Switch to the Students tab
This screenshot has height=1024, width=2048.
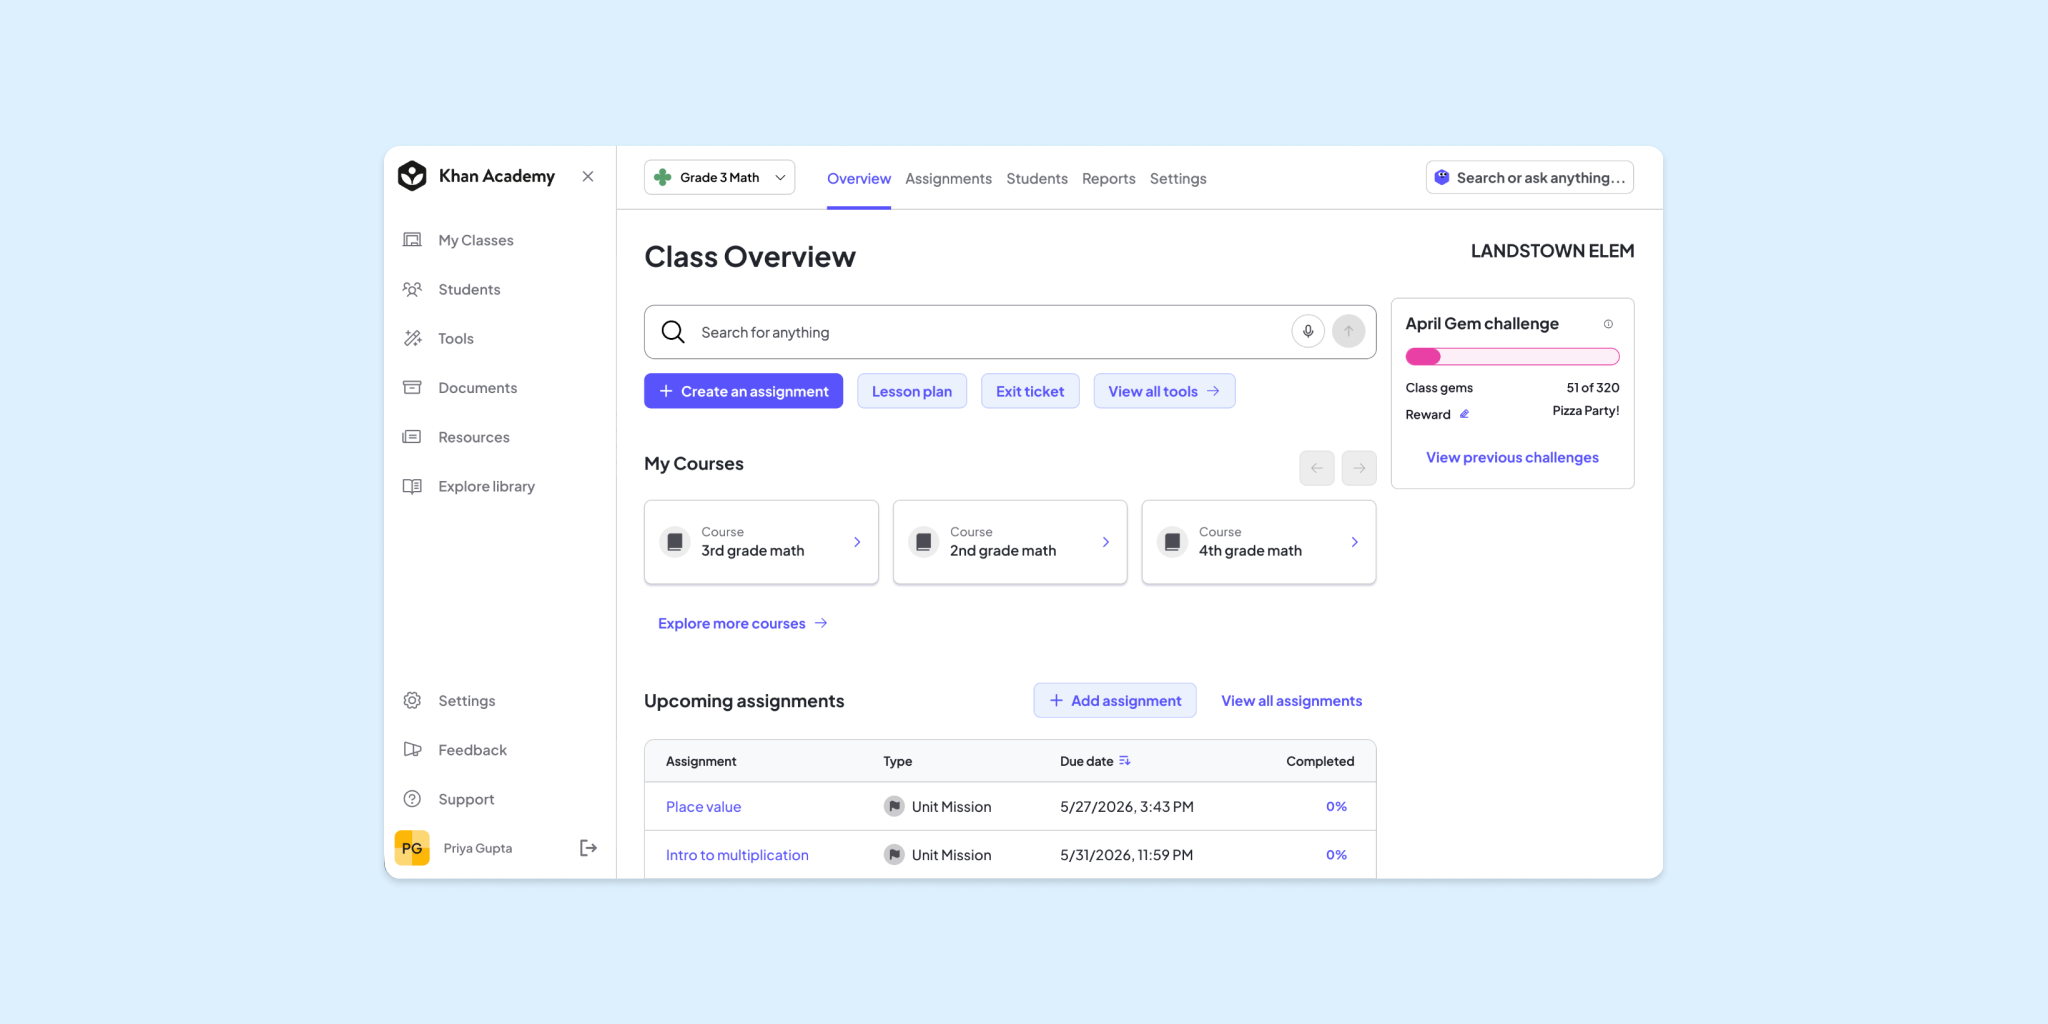click(x=1037, y=178)
